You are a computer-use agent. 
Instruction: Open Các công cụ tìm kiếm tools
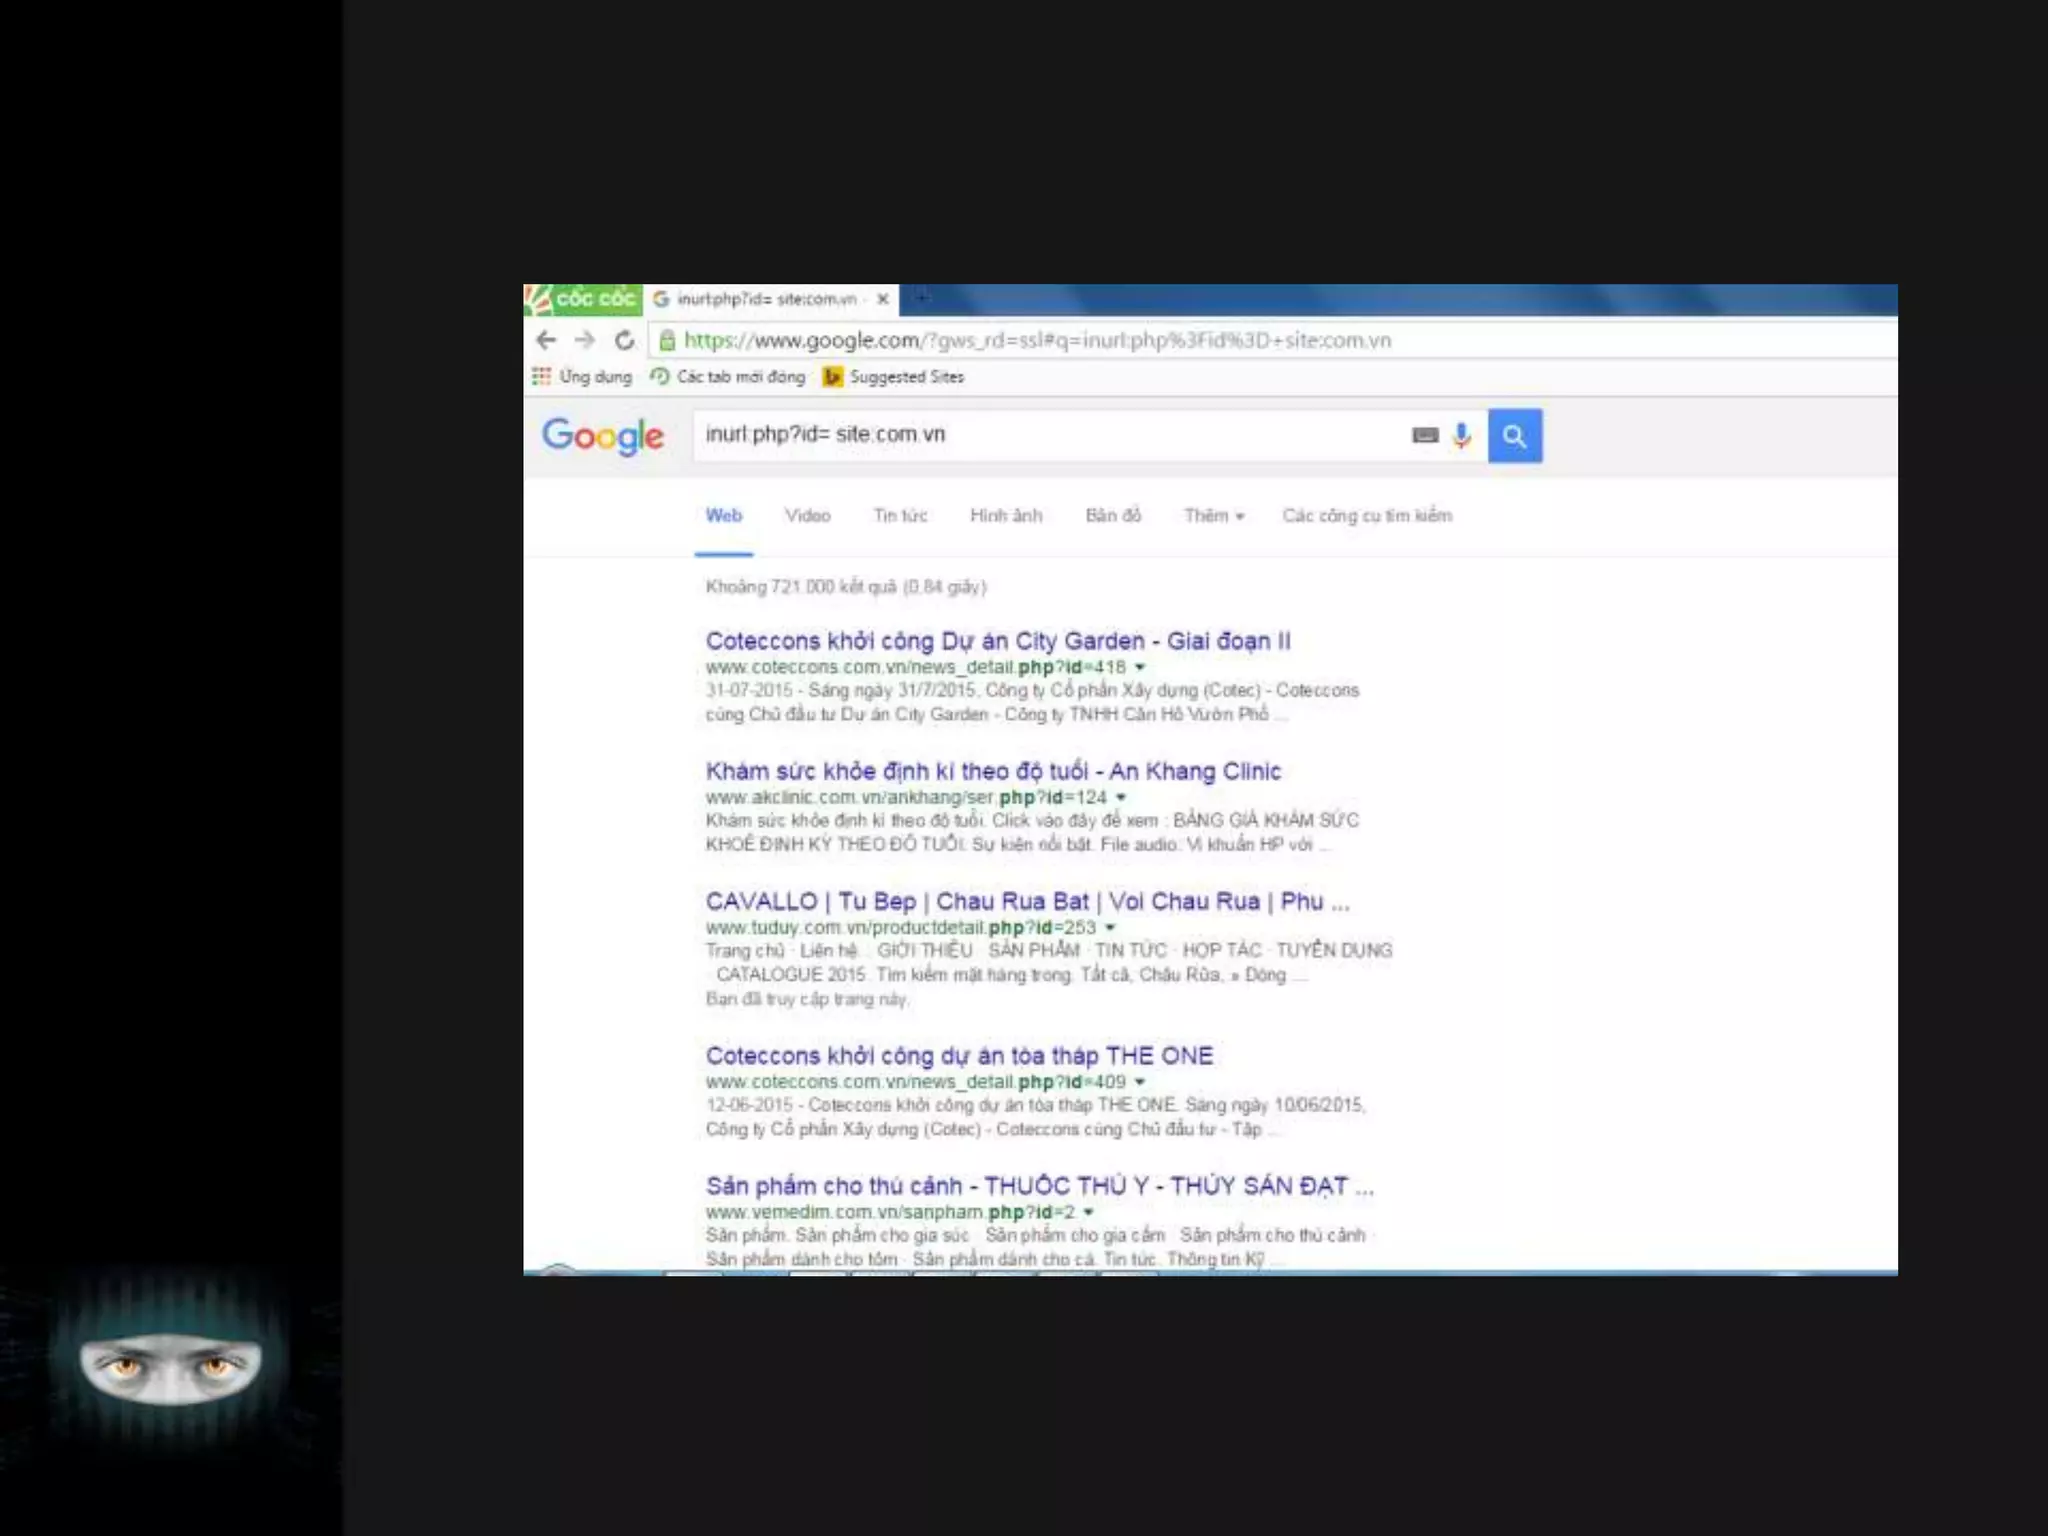(x=1366, y=516)
